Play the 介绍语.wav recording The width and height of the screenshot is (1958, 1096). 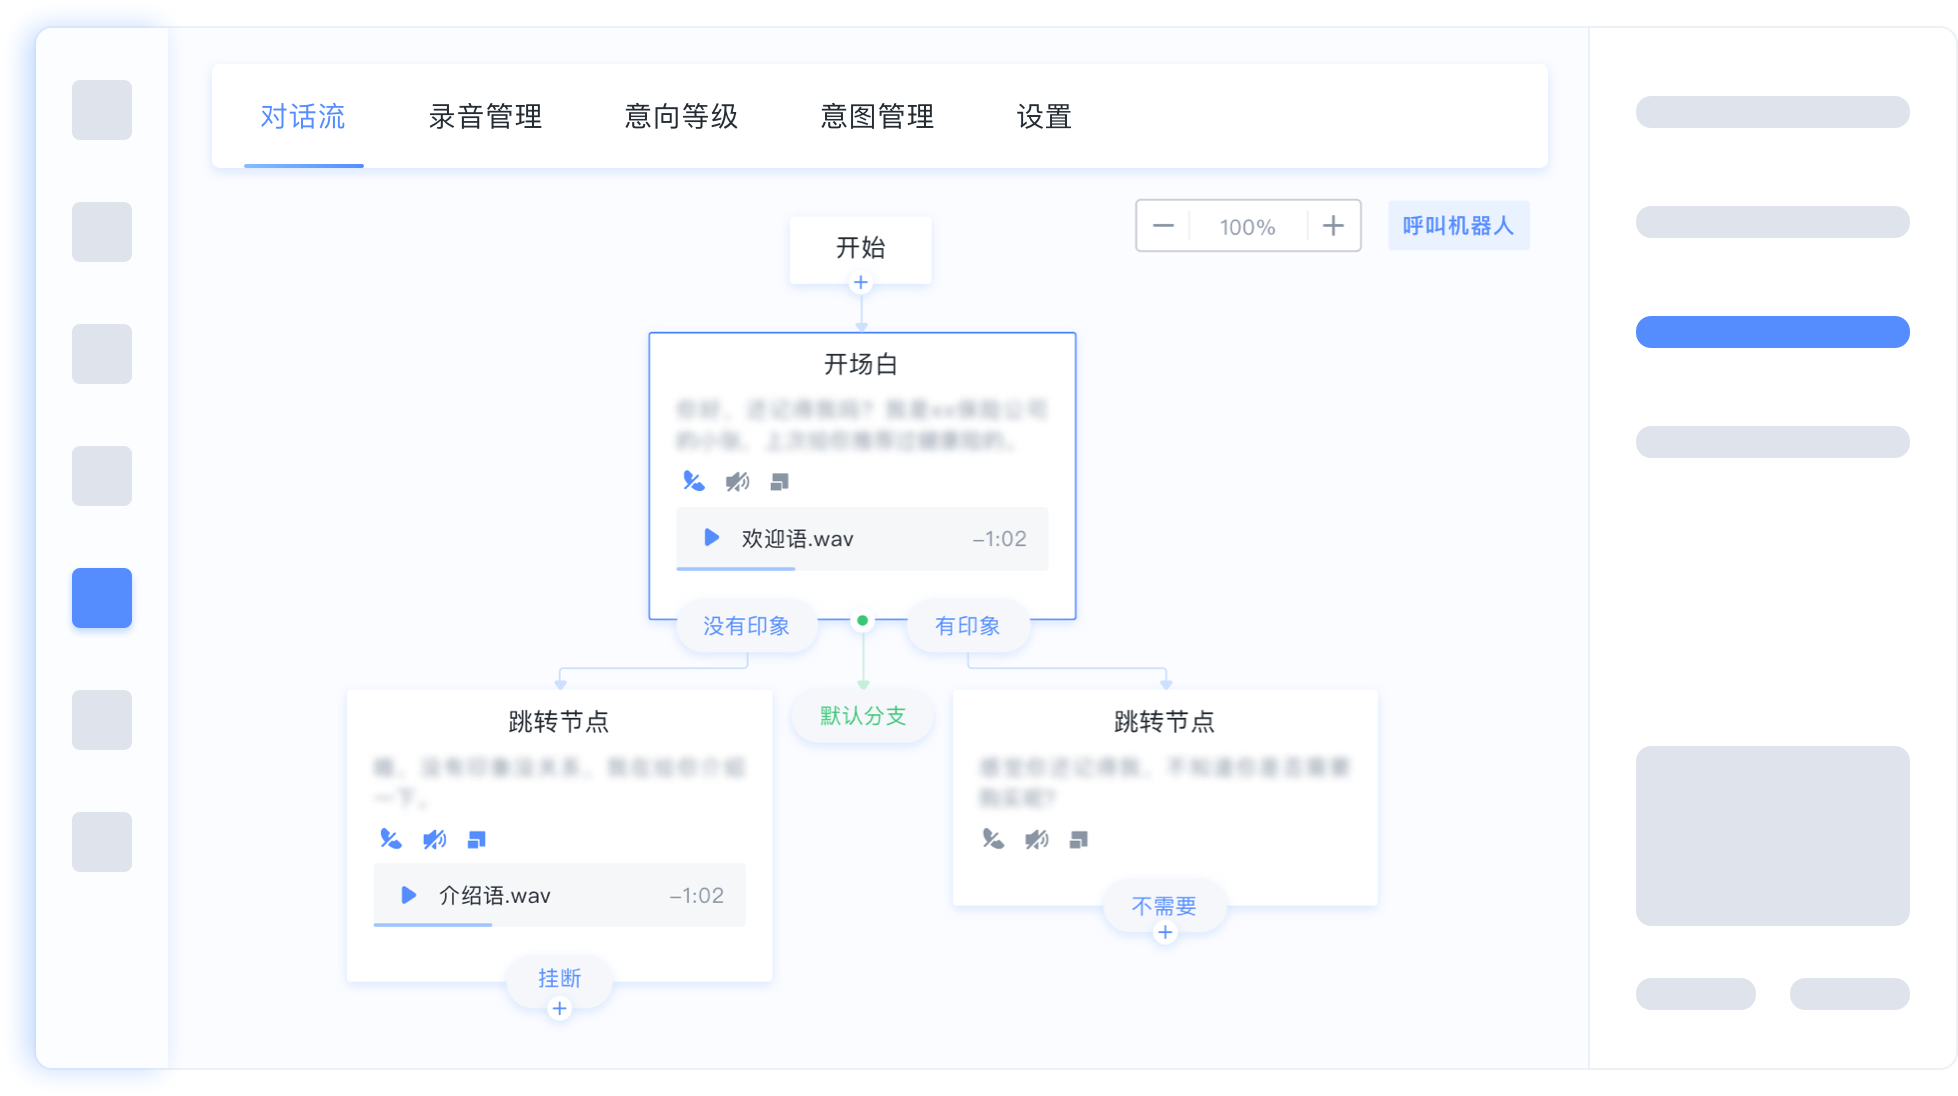[x=408, y=895]
